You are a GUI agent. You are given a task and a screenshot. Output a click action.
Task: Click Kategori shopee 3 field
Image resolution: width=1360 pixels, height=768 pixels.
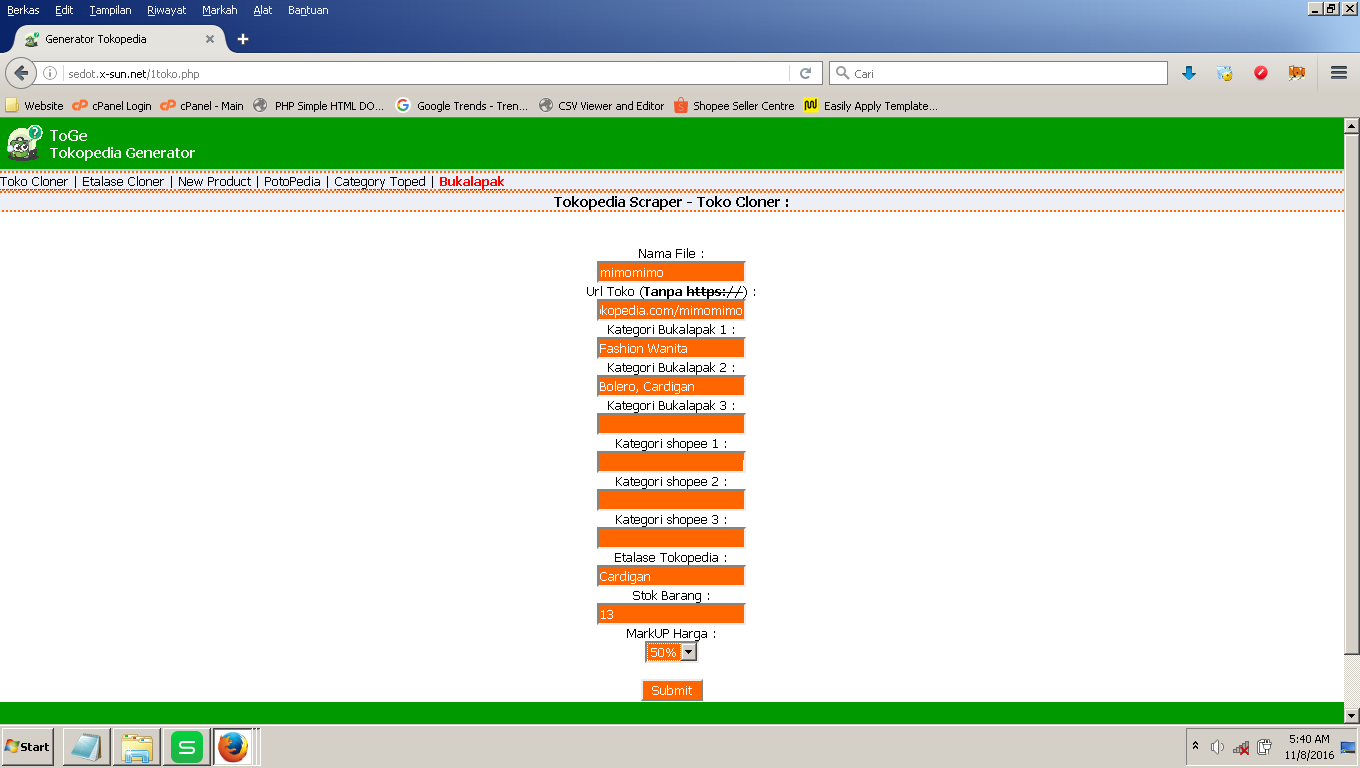[x=671, y=538]
